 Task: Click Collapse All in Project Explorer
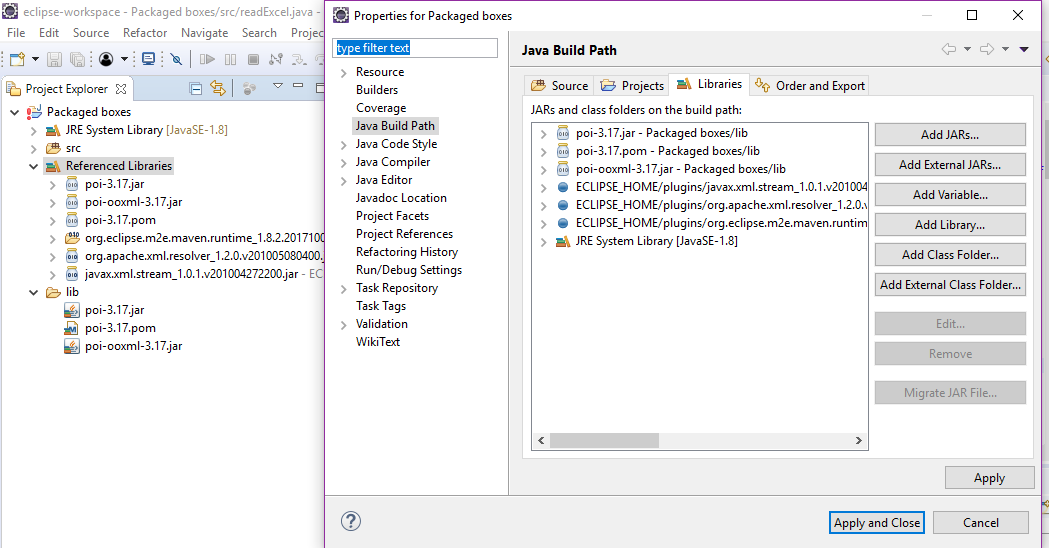click(196, 88)
